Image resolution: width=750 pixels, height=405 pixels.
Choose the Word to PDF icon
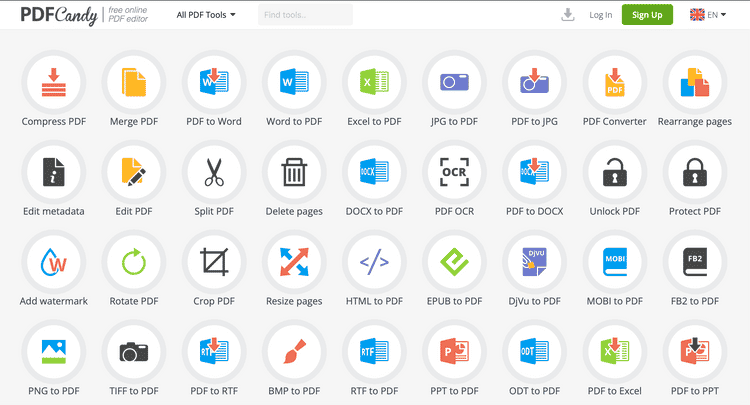294,82
